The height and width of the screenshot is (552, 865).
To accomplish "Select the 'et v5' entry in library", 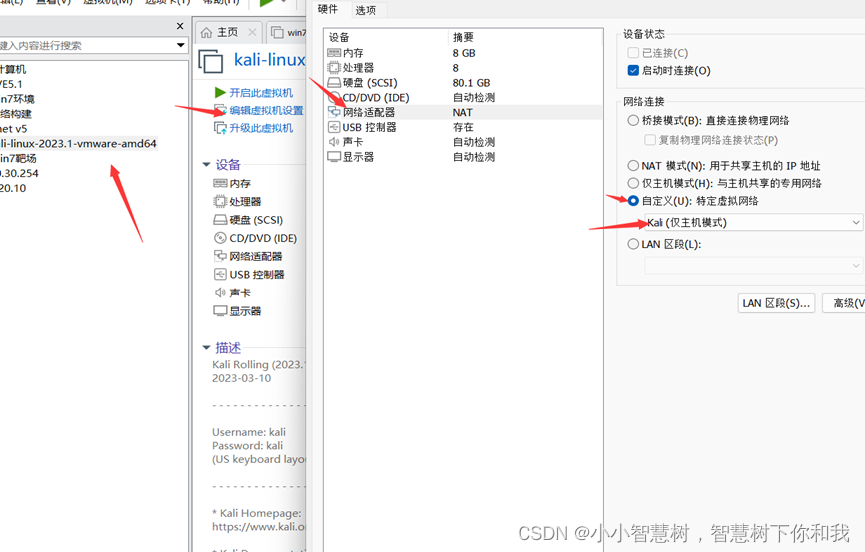I will [13, 128].
